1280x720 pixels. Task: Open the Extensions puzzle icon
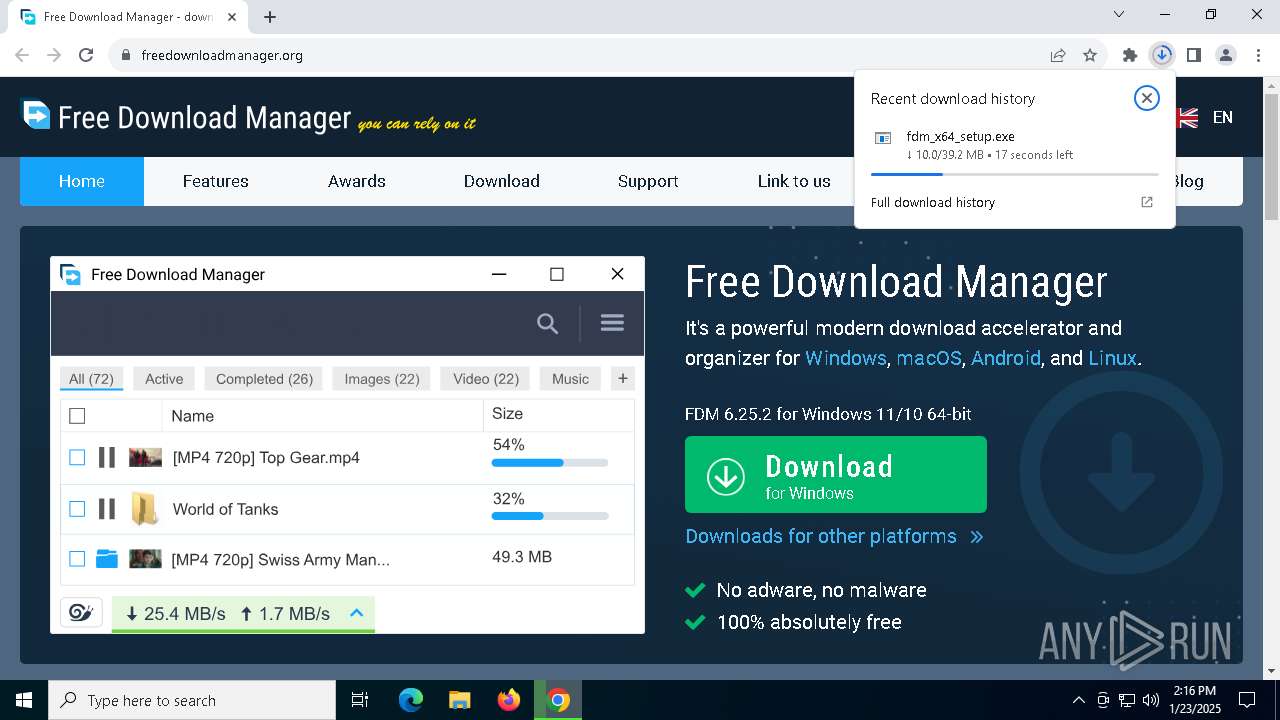pos(1130,55)
